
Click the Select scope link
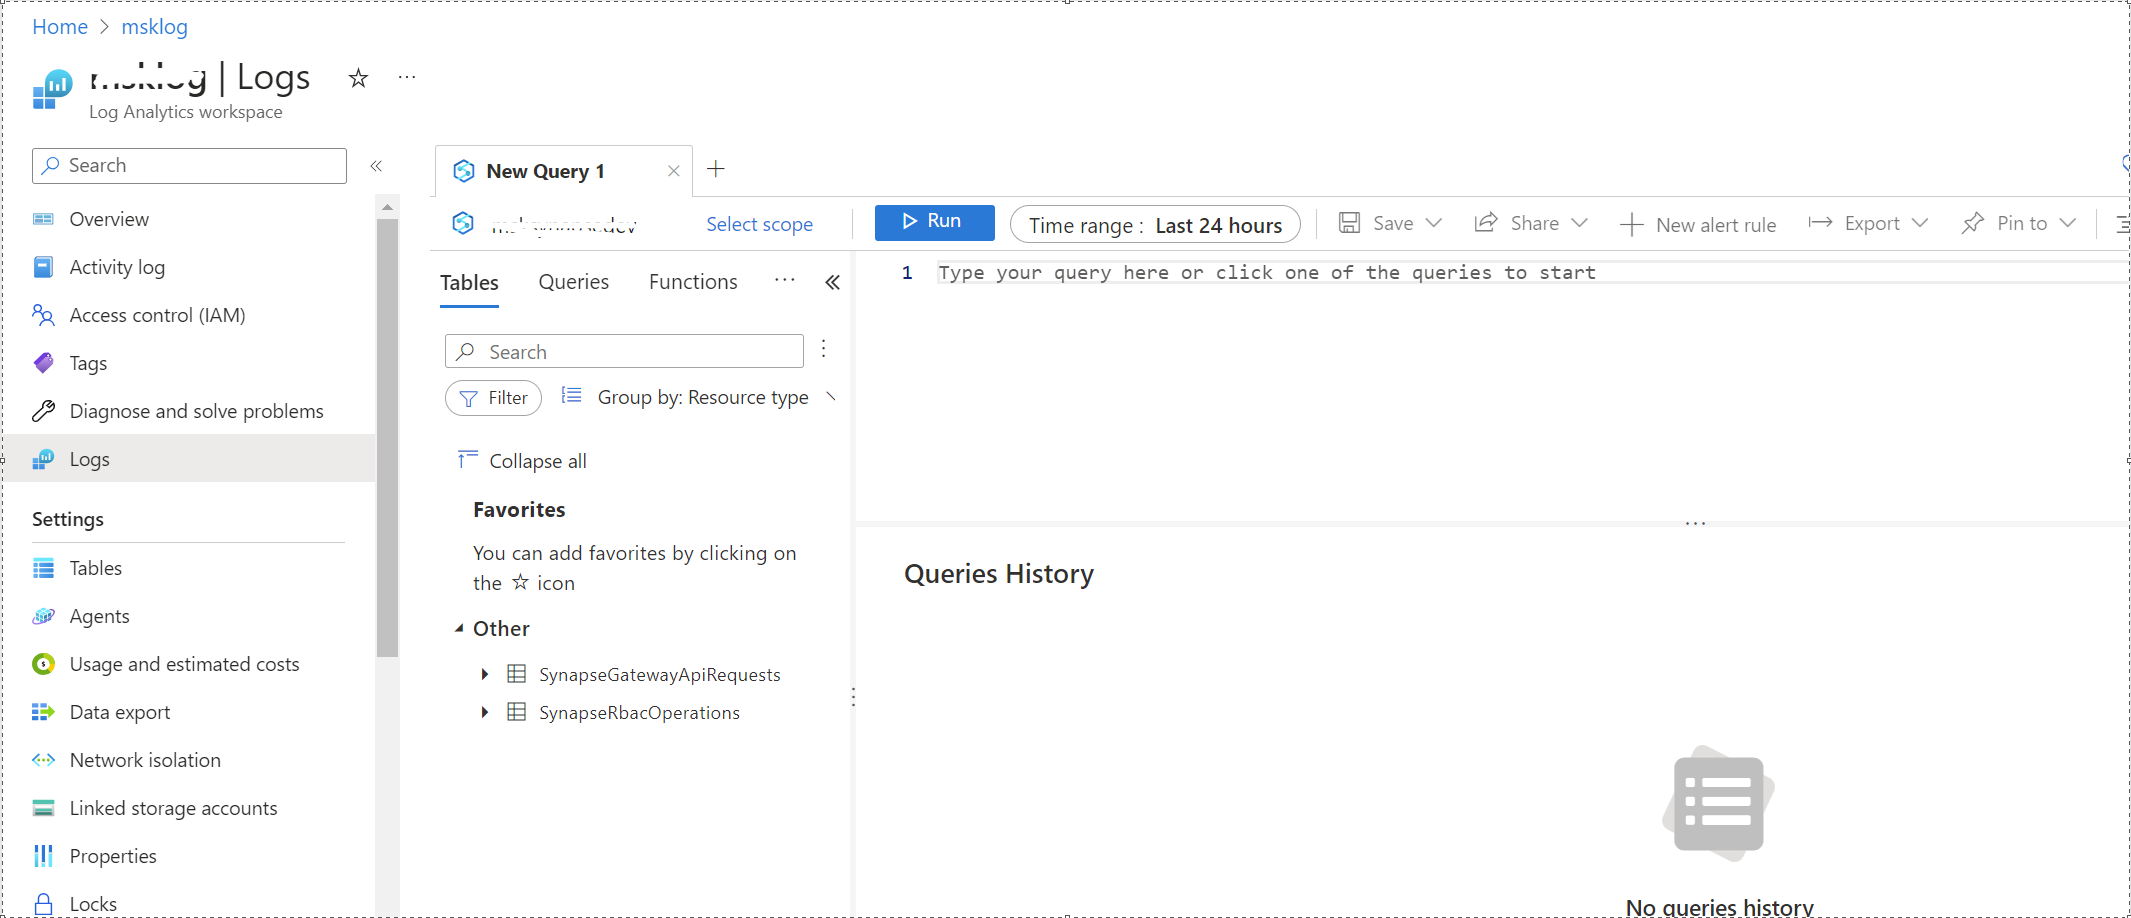(x=759, y=224)
